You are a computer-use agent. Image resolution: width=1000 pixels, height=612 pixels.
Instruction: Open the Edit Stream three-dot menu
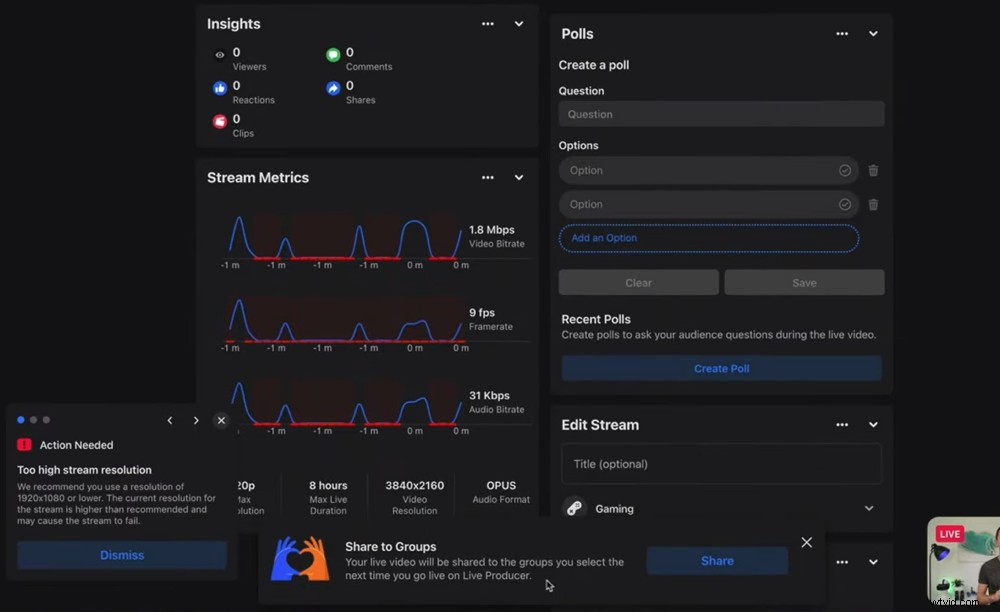[843, 425]
